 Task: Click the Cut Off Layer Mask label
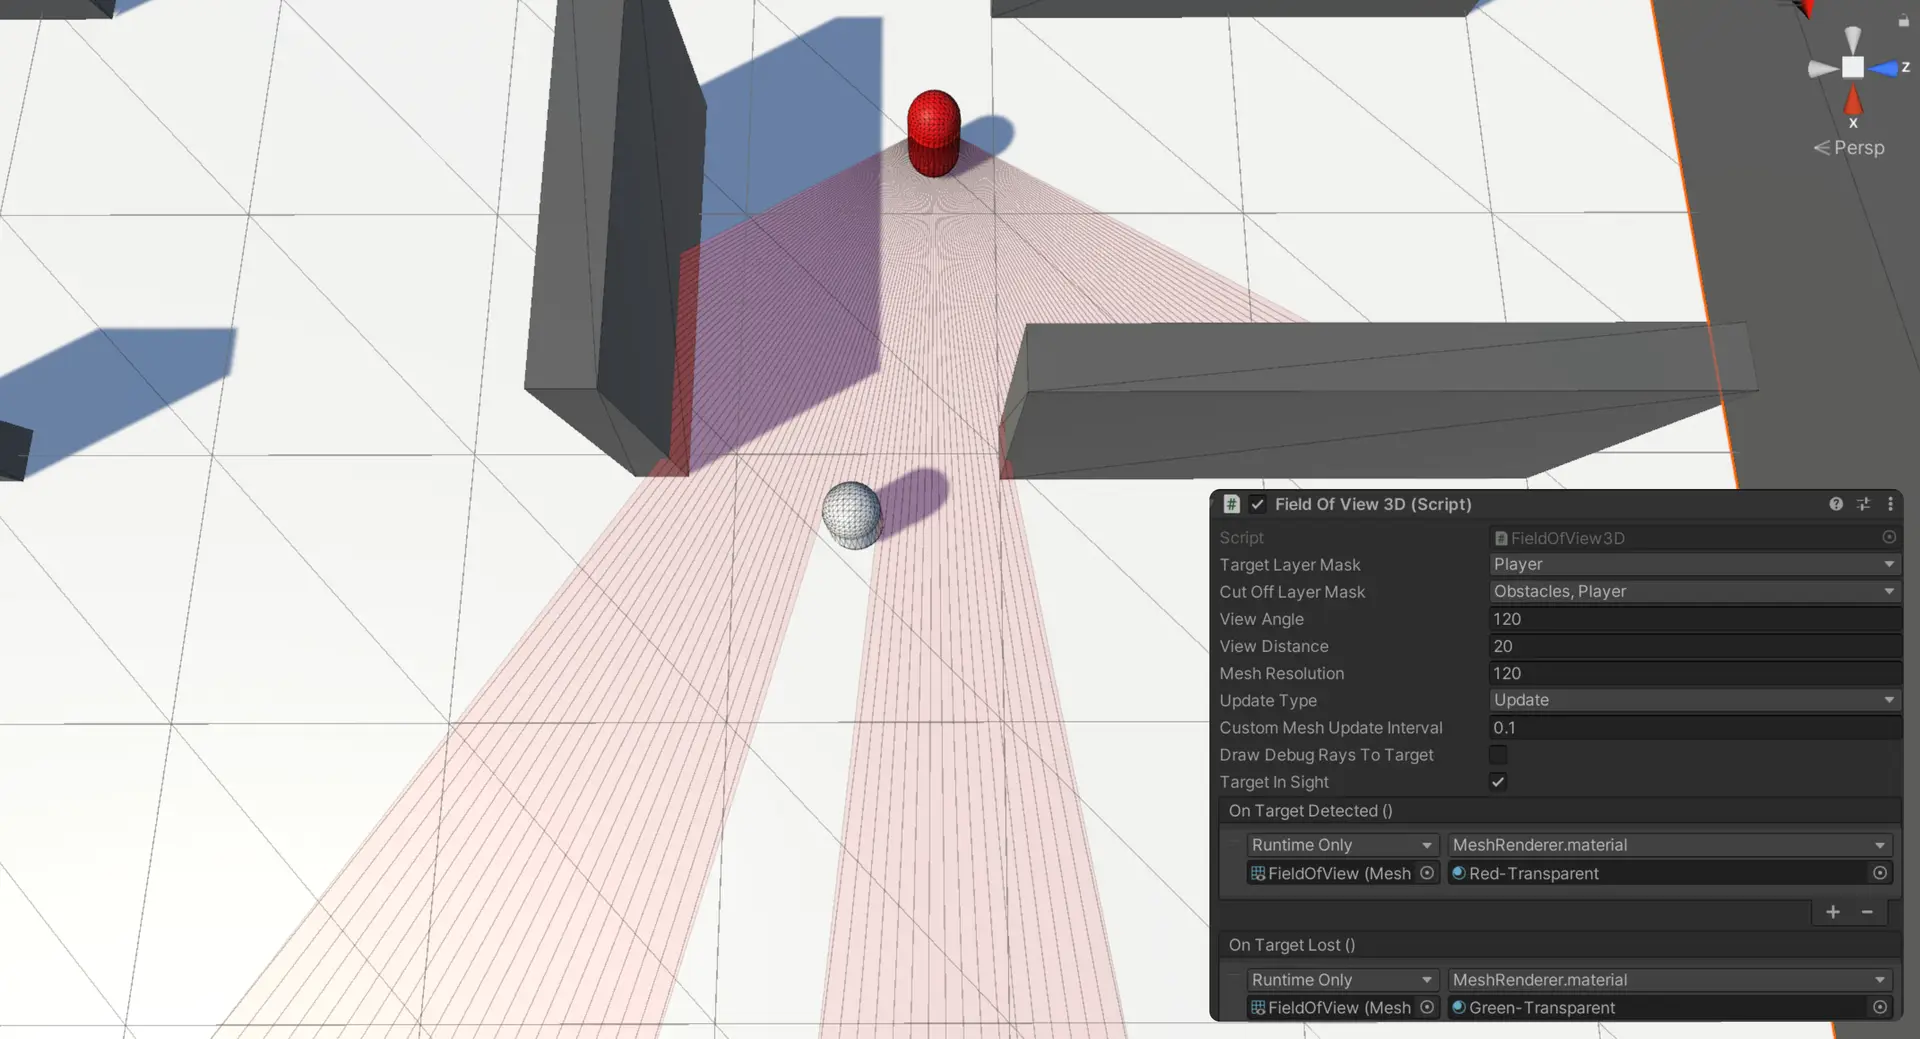pyautogui.click(x=1292, y=592)
